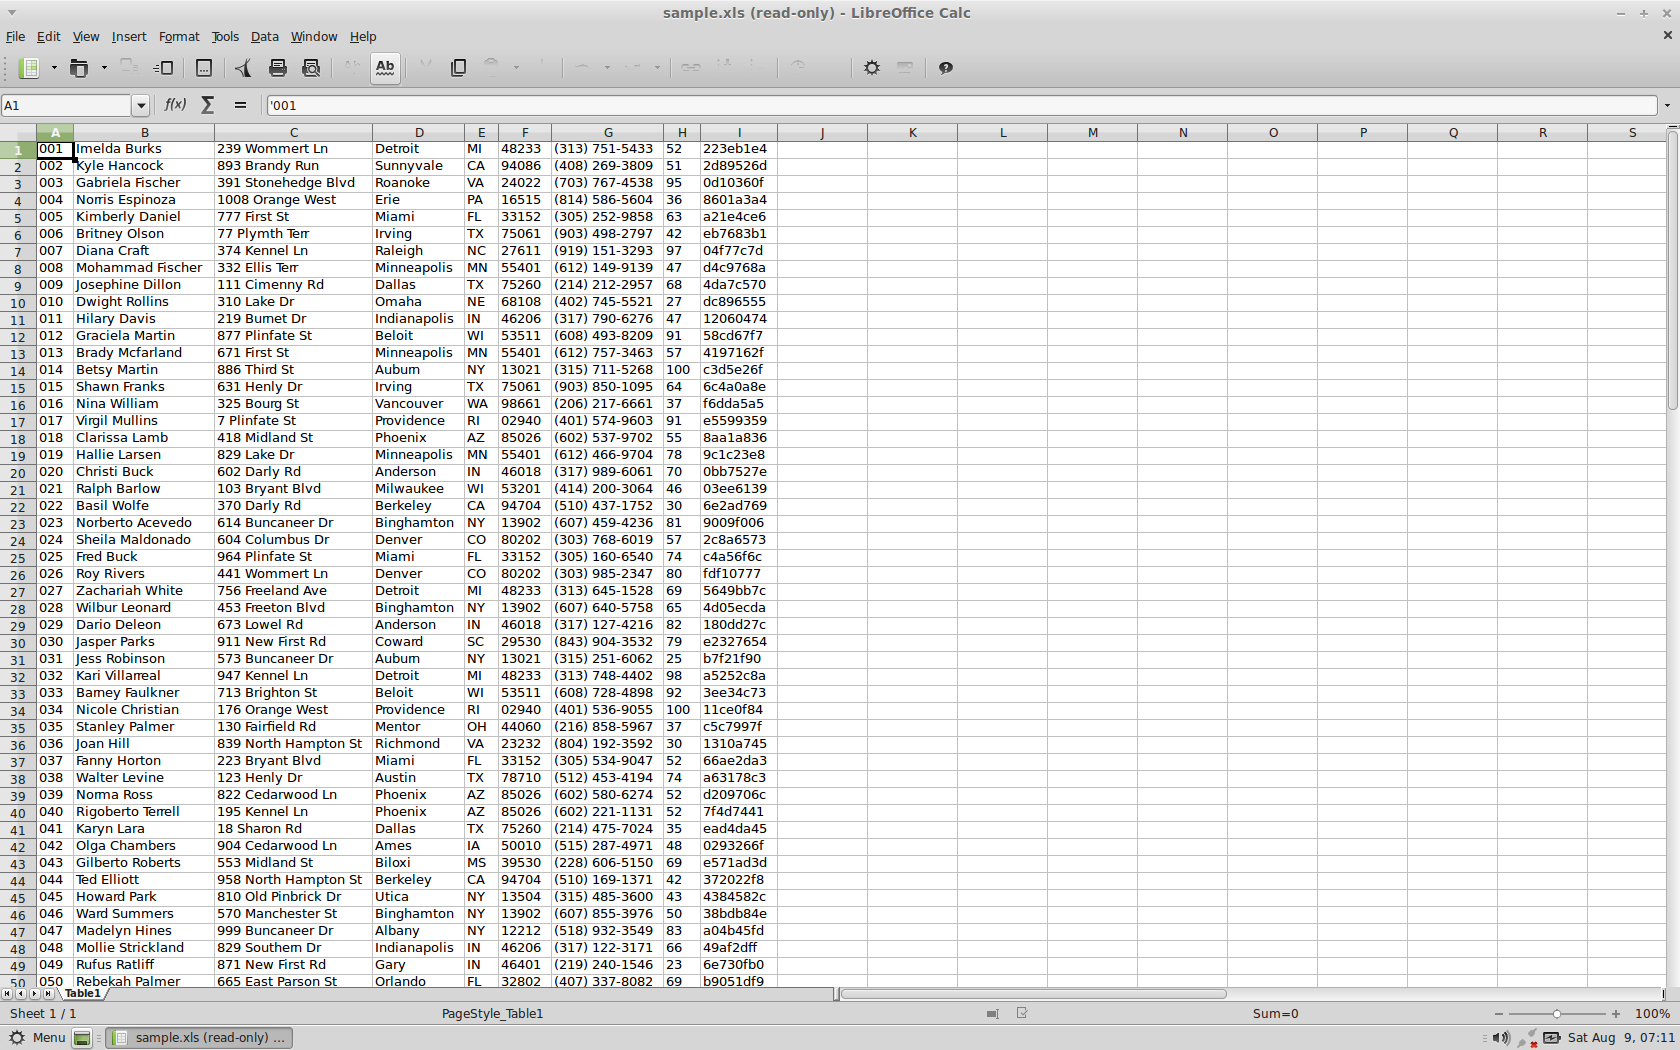The width and height of the screenshot is (1680, 1050).
Task: Print the document using the printer icon
Action: pyautogui.click(x=278, y=68)
